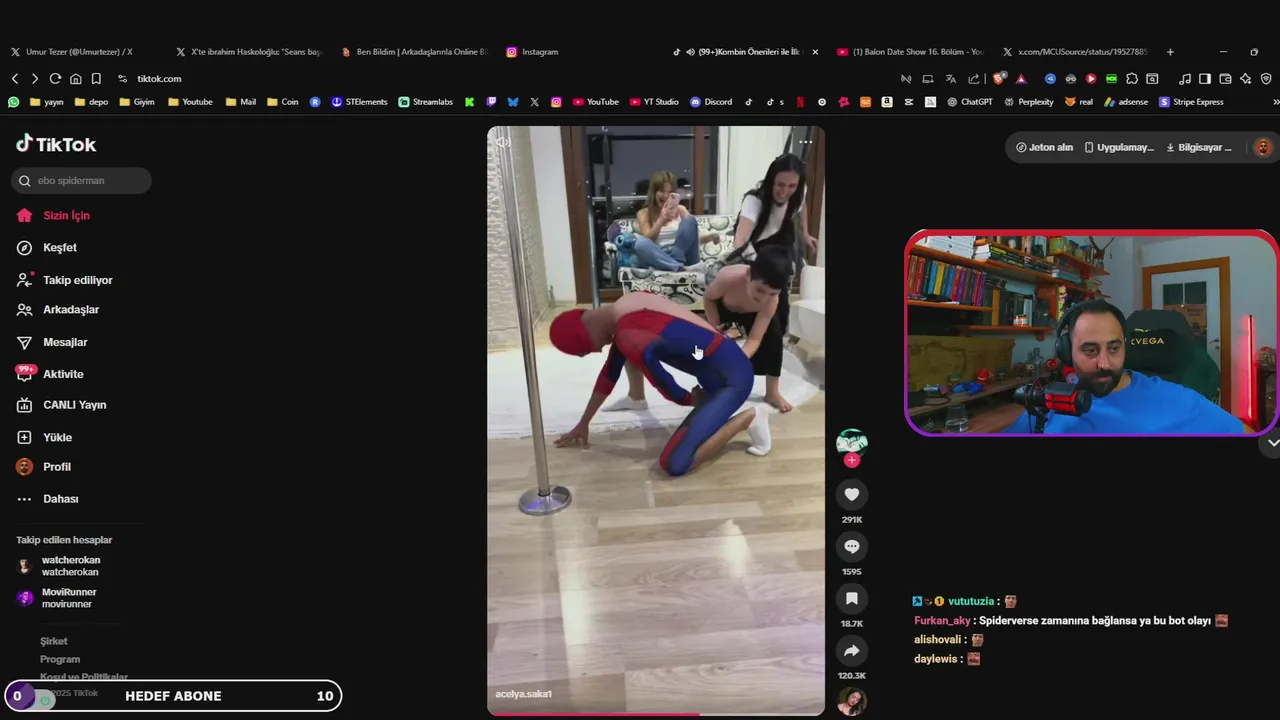Reload the page
This screenshot has height=720, width=1280.
coord(55,78)
